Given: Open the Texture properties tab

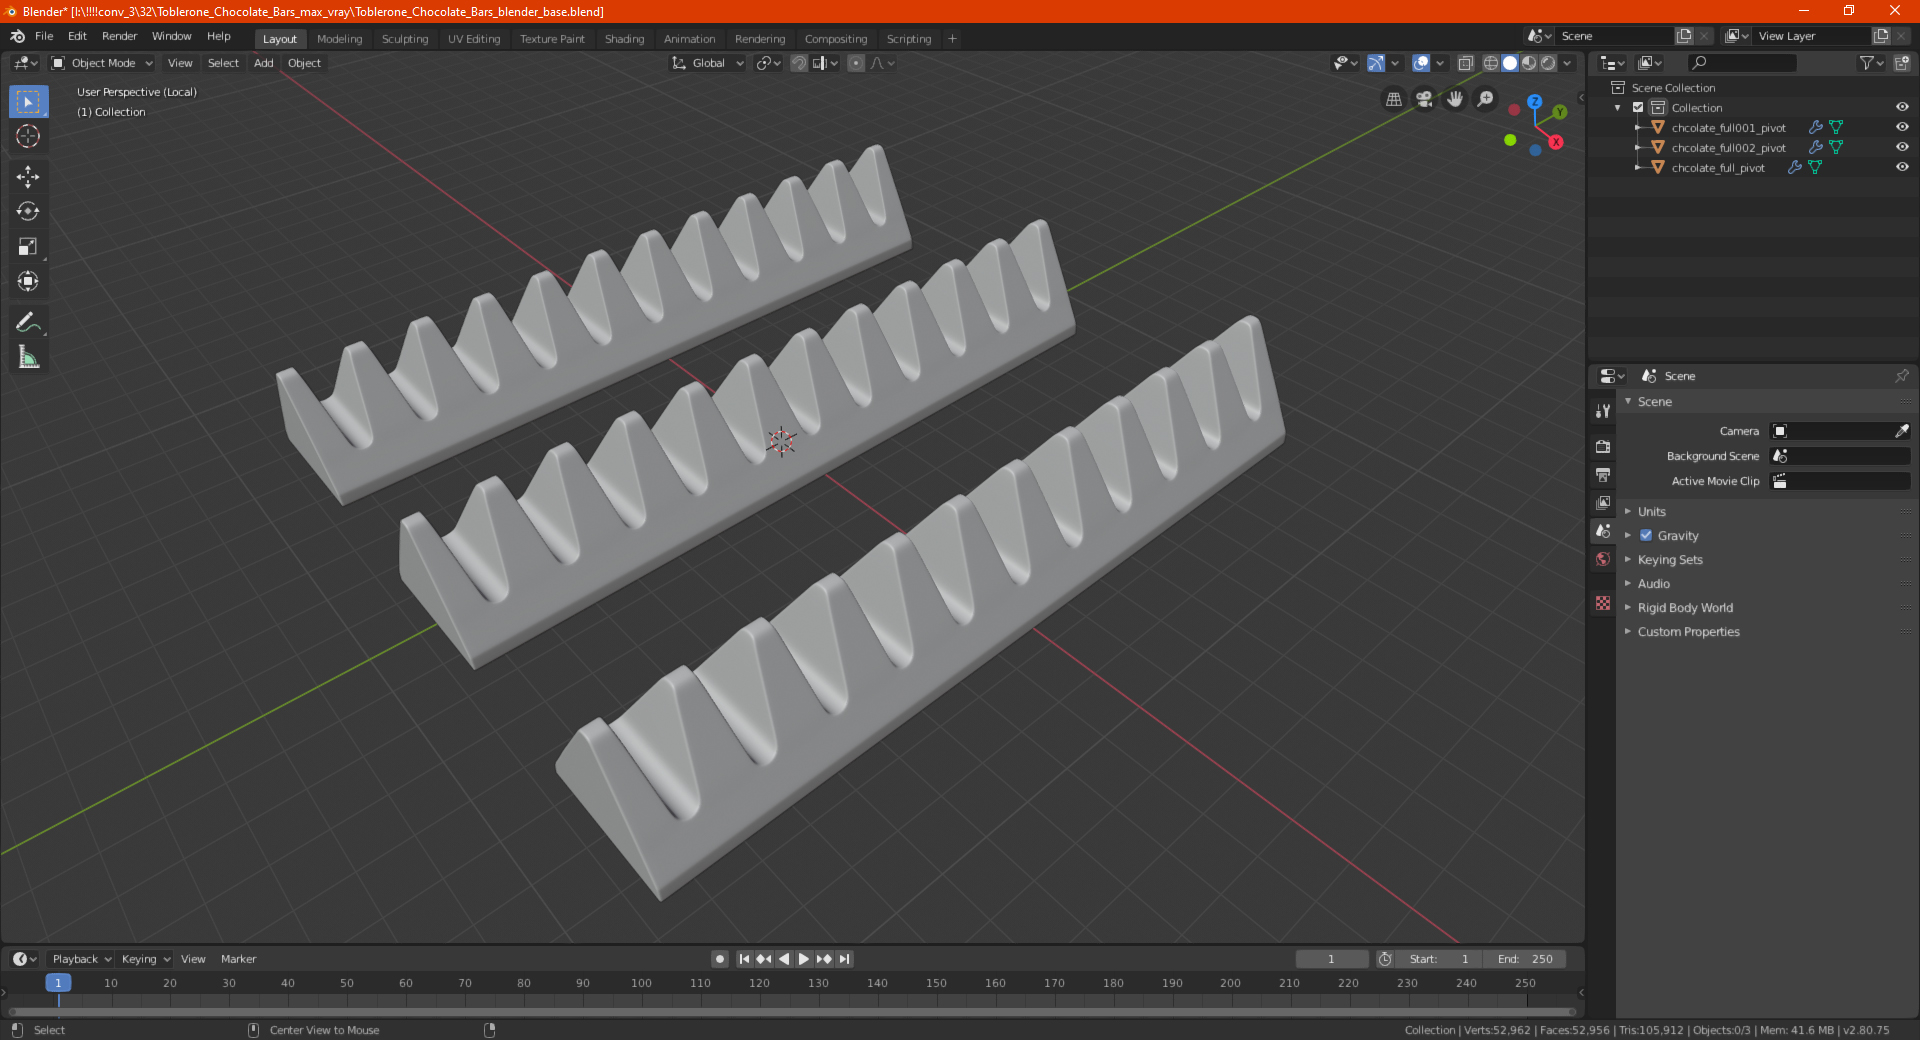Looking at the screenshot, I should coord(1603,603).
